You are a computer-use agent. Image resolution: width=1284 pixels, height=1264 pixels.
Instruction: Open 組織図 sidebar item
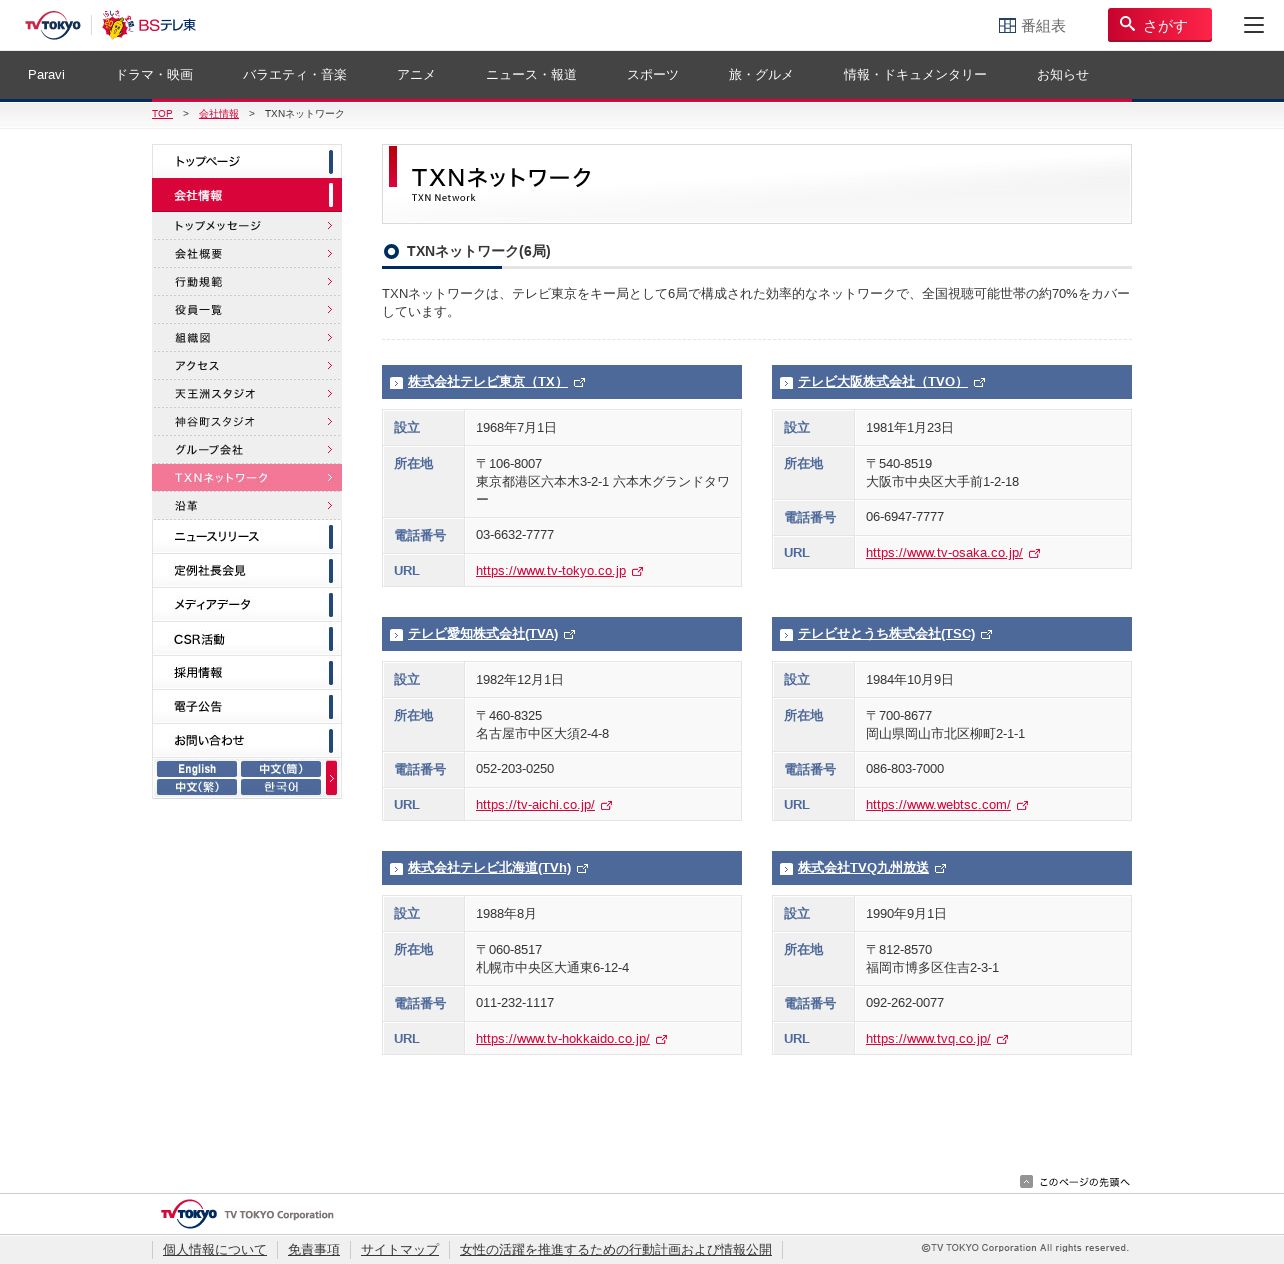247,338
